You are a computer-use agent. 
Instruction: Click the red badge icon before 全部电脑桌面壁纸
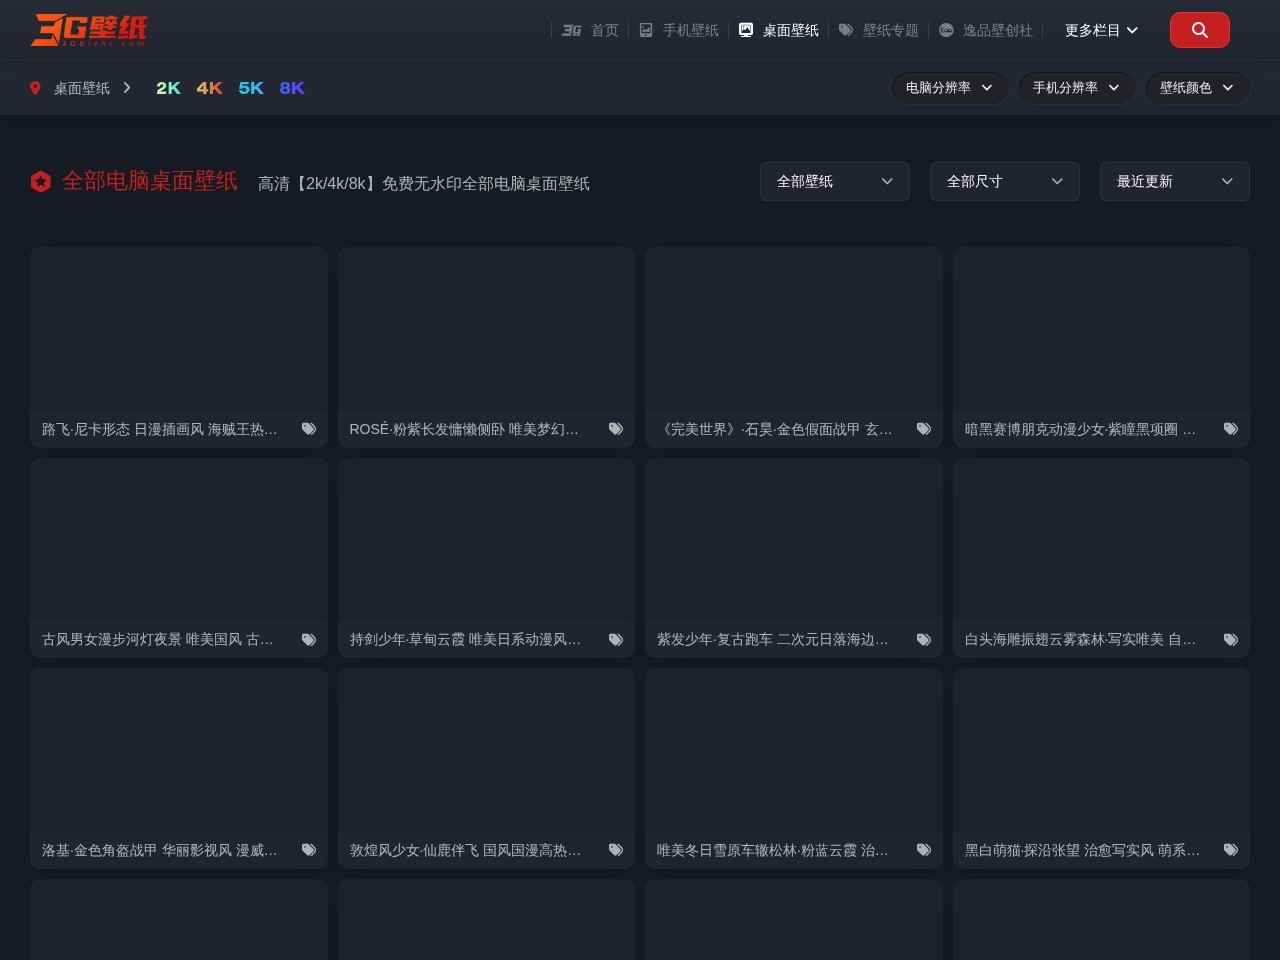coord(41,181)
